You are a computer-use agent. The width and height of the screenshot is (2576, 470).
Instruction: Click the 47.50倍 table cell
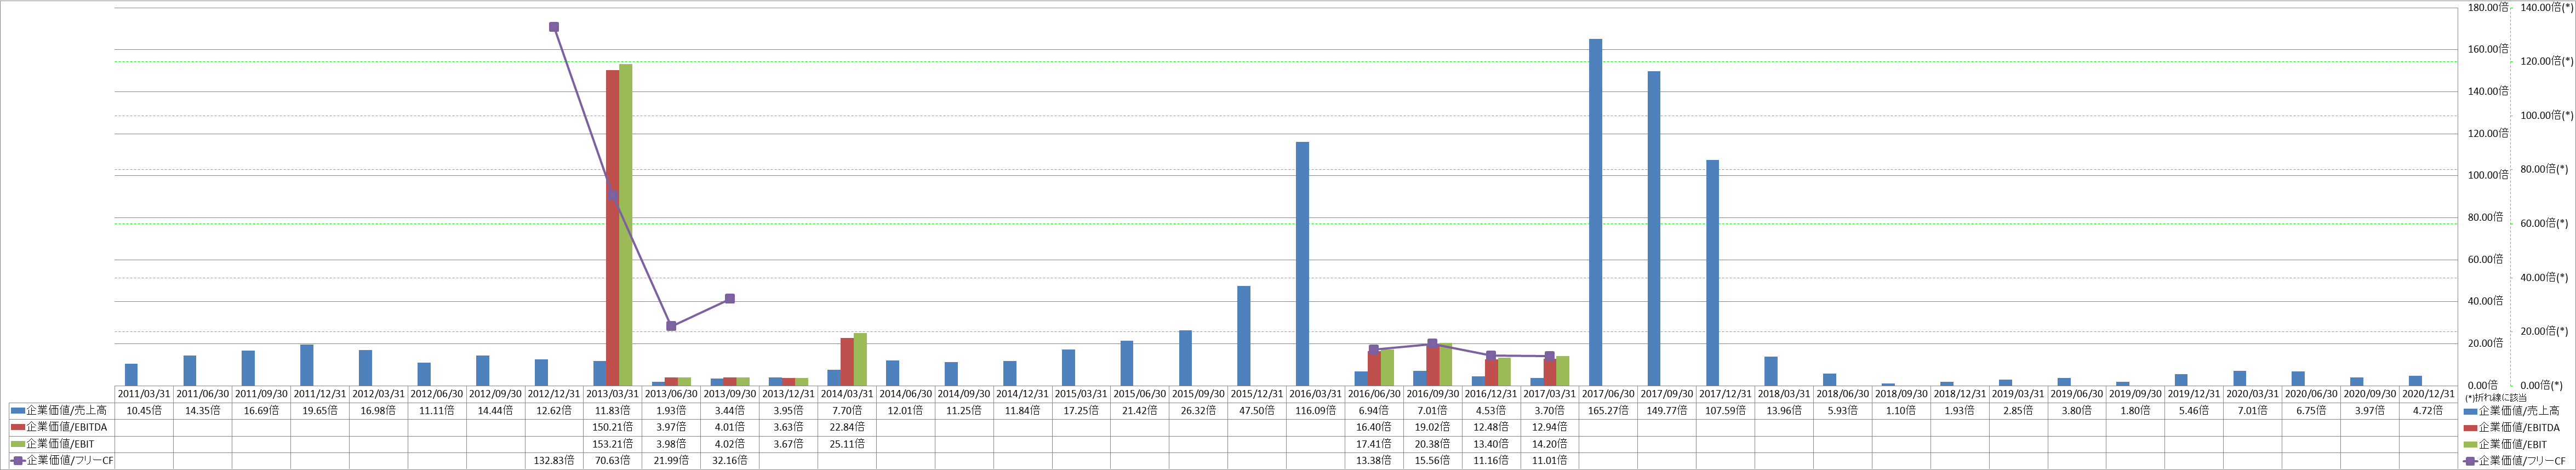point(1257,411)
